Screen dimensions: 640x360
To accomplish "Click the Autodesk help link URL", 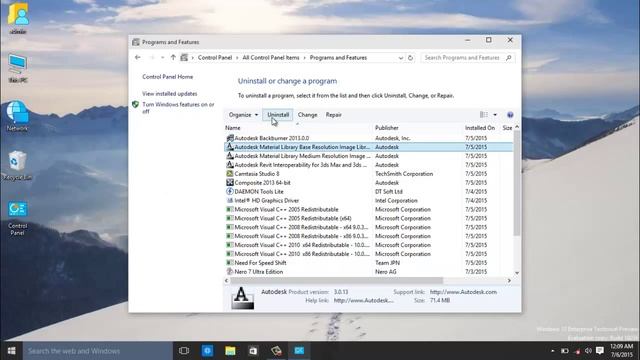I will [x=364, y=300].
